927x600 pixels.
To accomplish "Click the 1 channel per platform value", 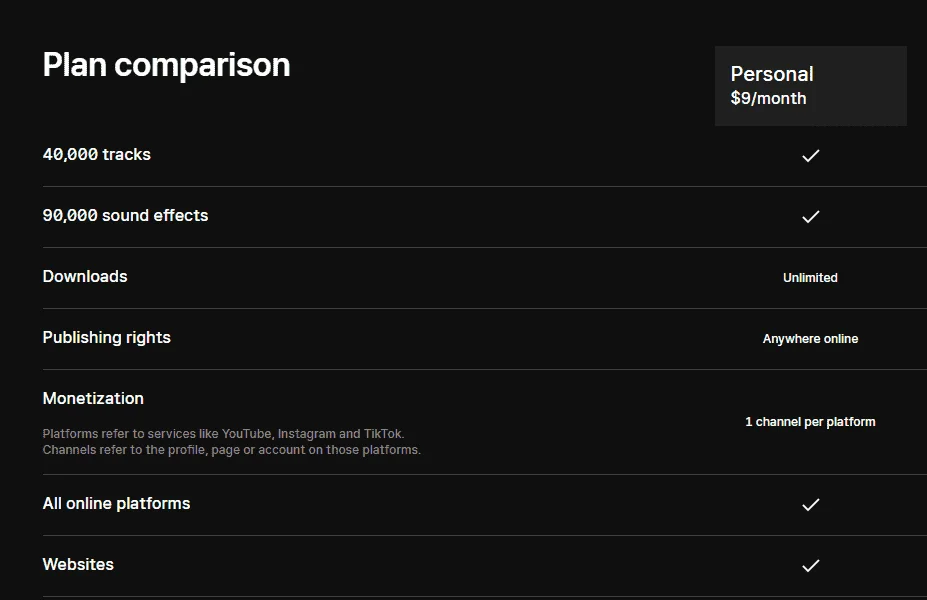I will click(810, 422).
